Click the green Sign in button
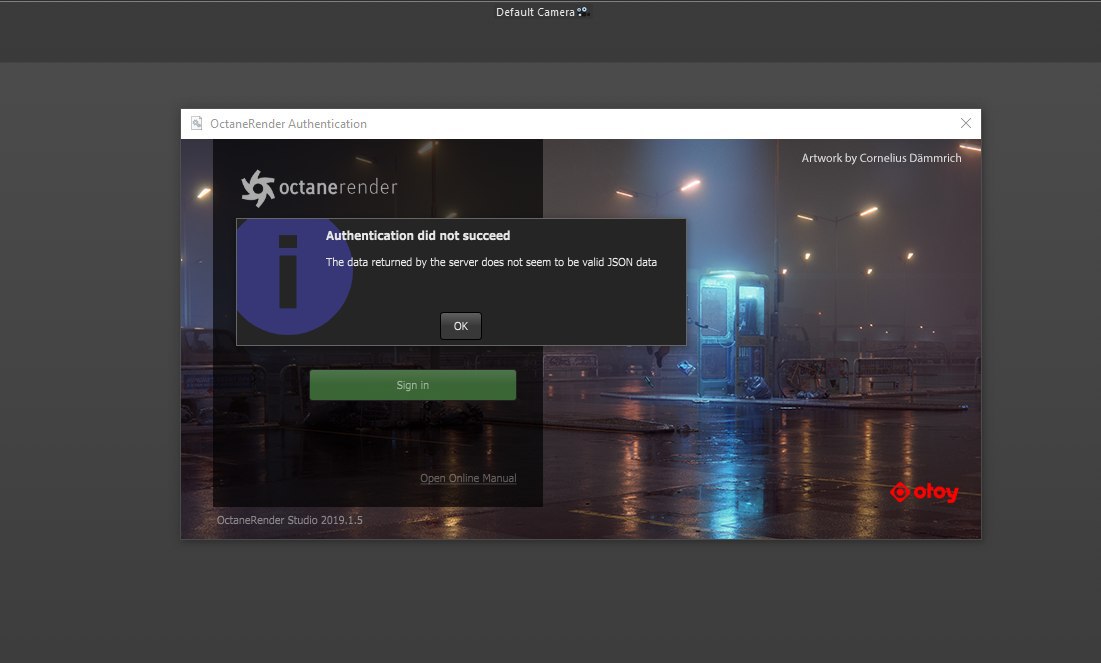Screen dimensions: 1101x663 413,385
